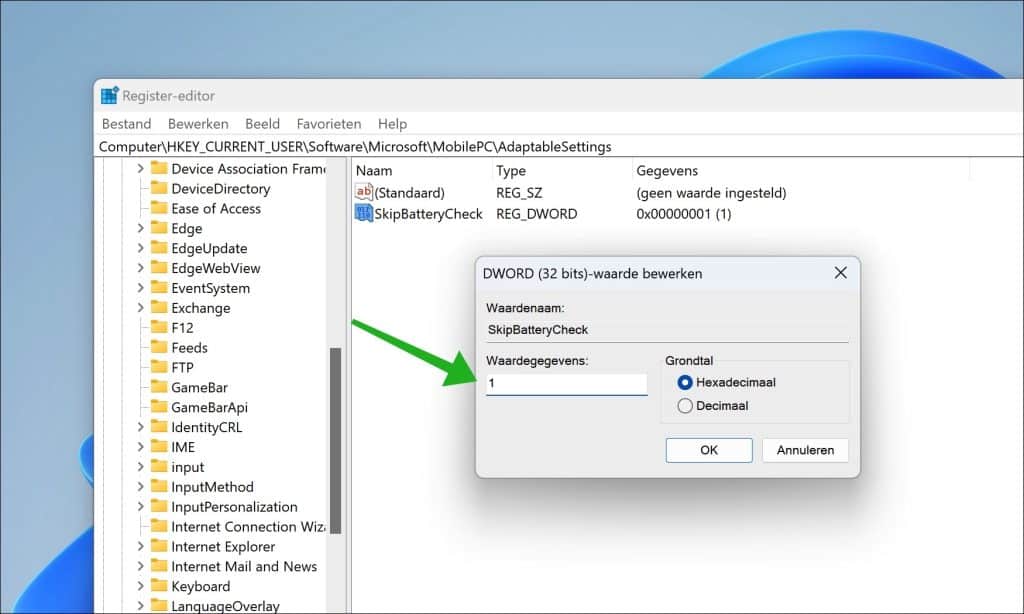Select the DeviceDirectory folder icon
1024x614 pixels.
pyautogui.click(x=159, y=188)
